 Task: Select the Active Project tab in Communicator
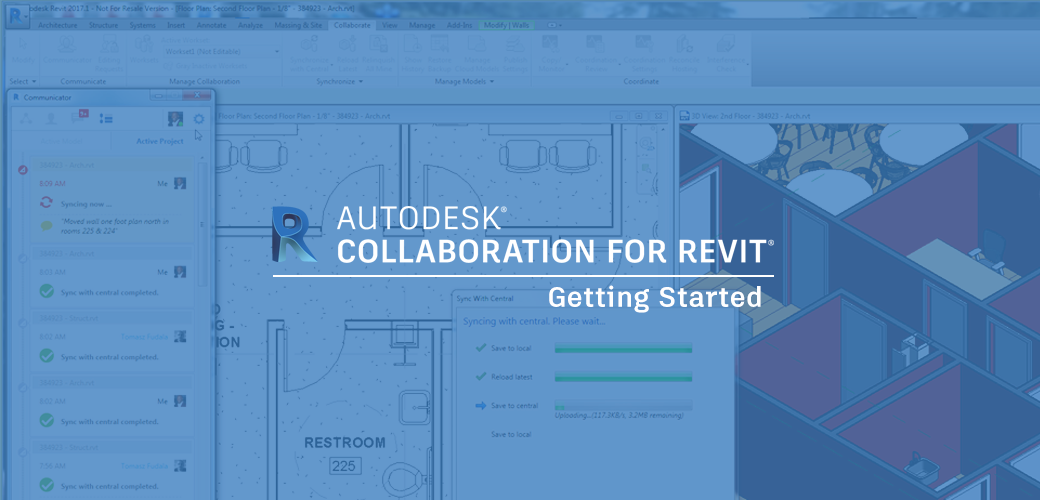pos(159,141)
